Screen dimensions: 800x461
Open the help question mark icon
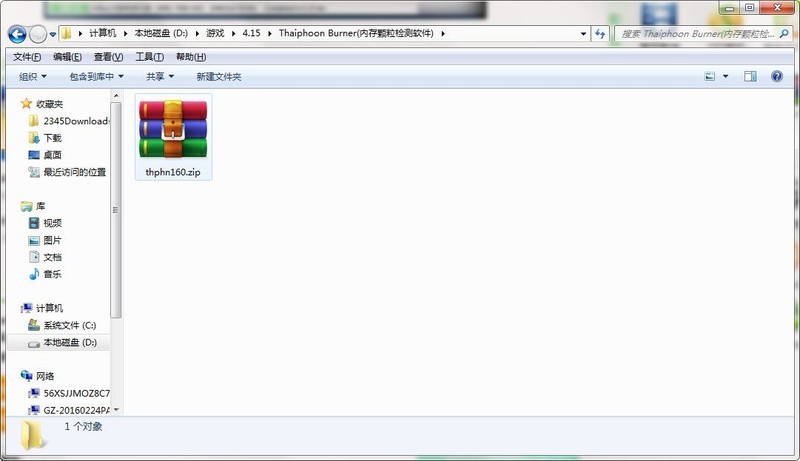click(777, 76)
